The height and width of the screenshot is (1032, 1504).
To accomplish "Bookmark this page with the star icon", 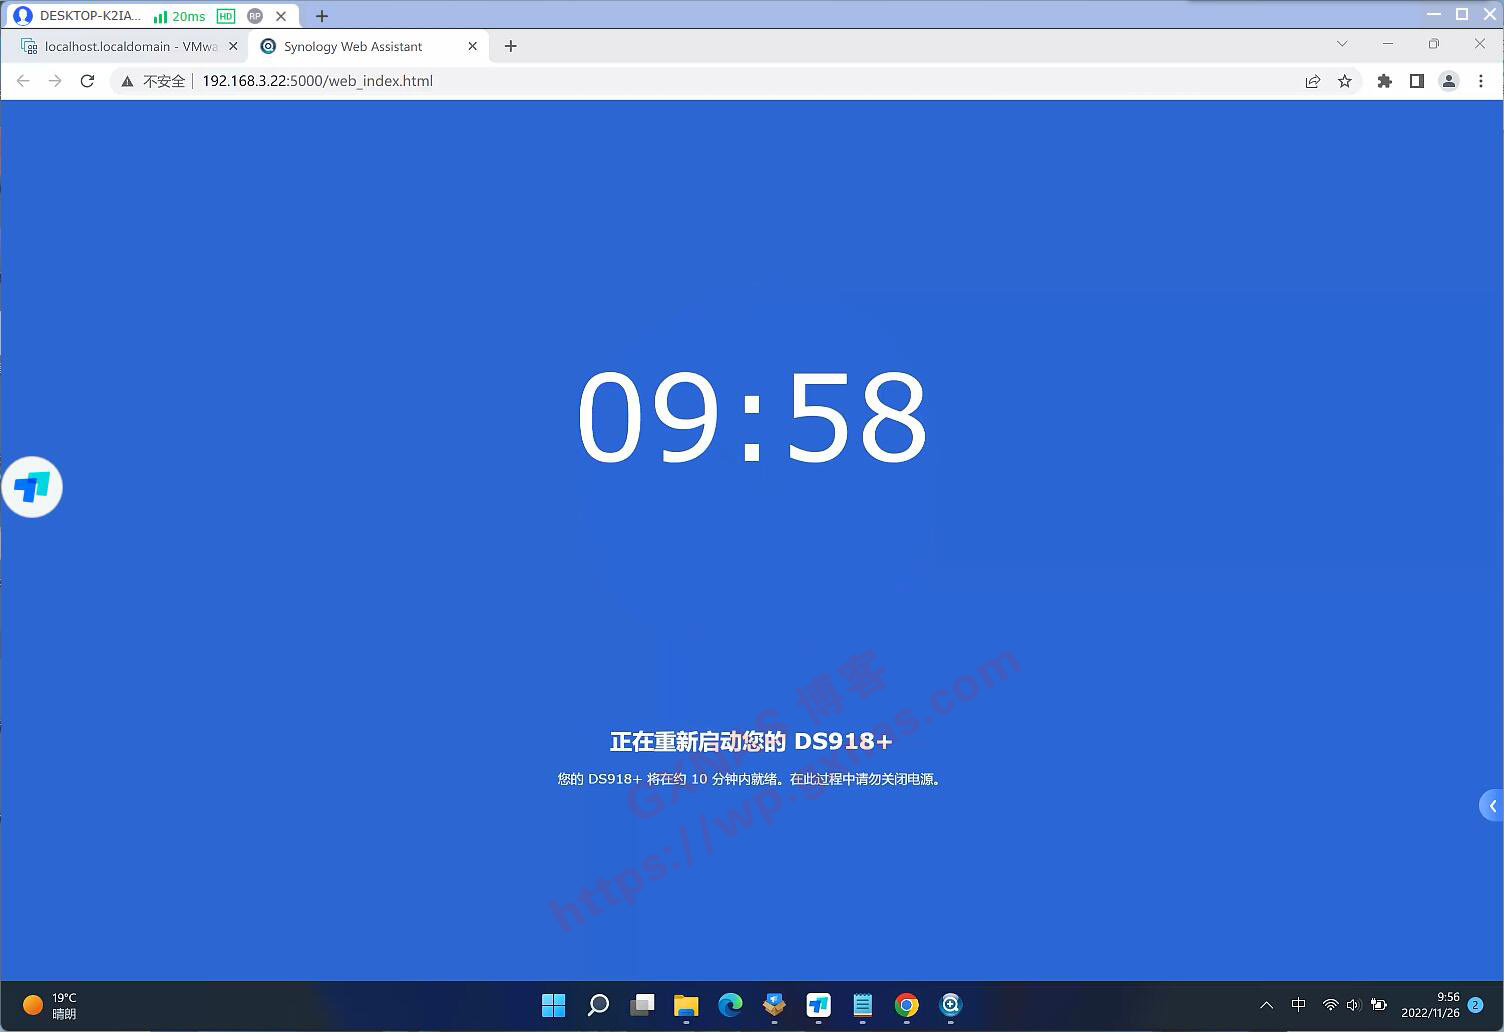I will click(x=1345, y=81).
